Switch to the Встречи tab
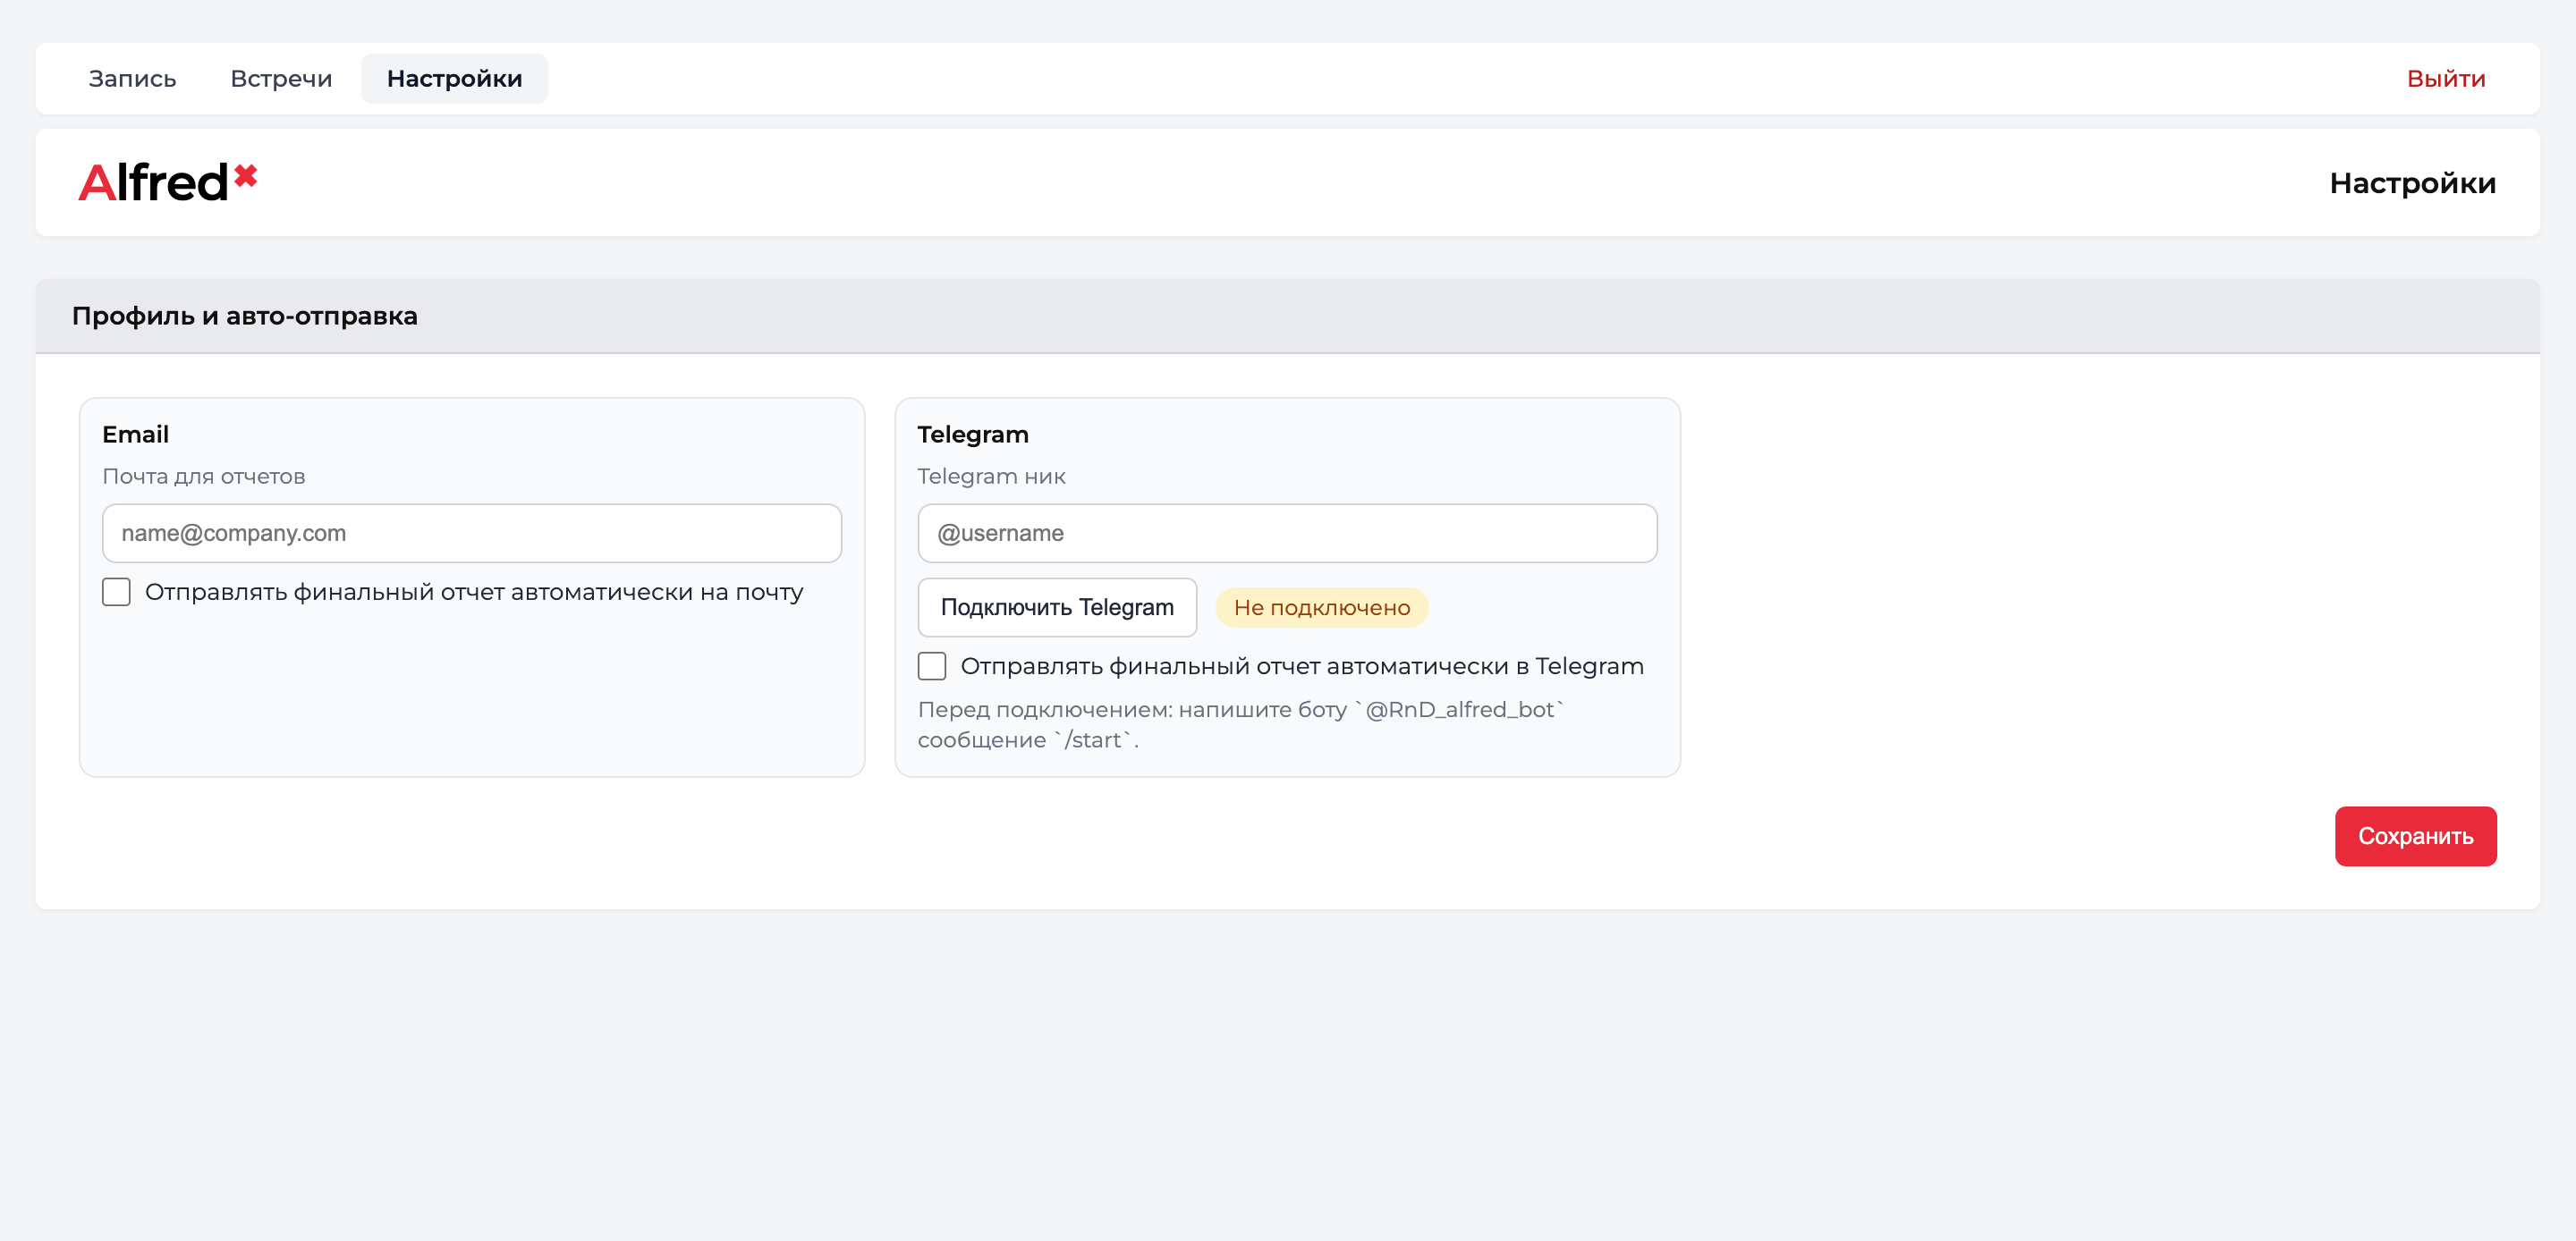Screen dimensions: 2576x1241 coord(281,78)
